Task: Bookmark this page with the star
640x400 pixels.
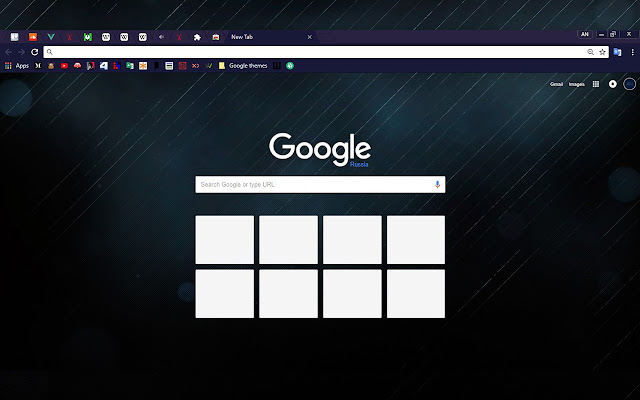Action: [602, 52]
